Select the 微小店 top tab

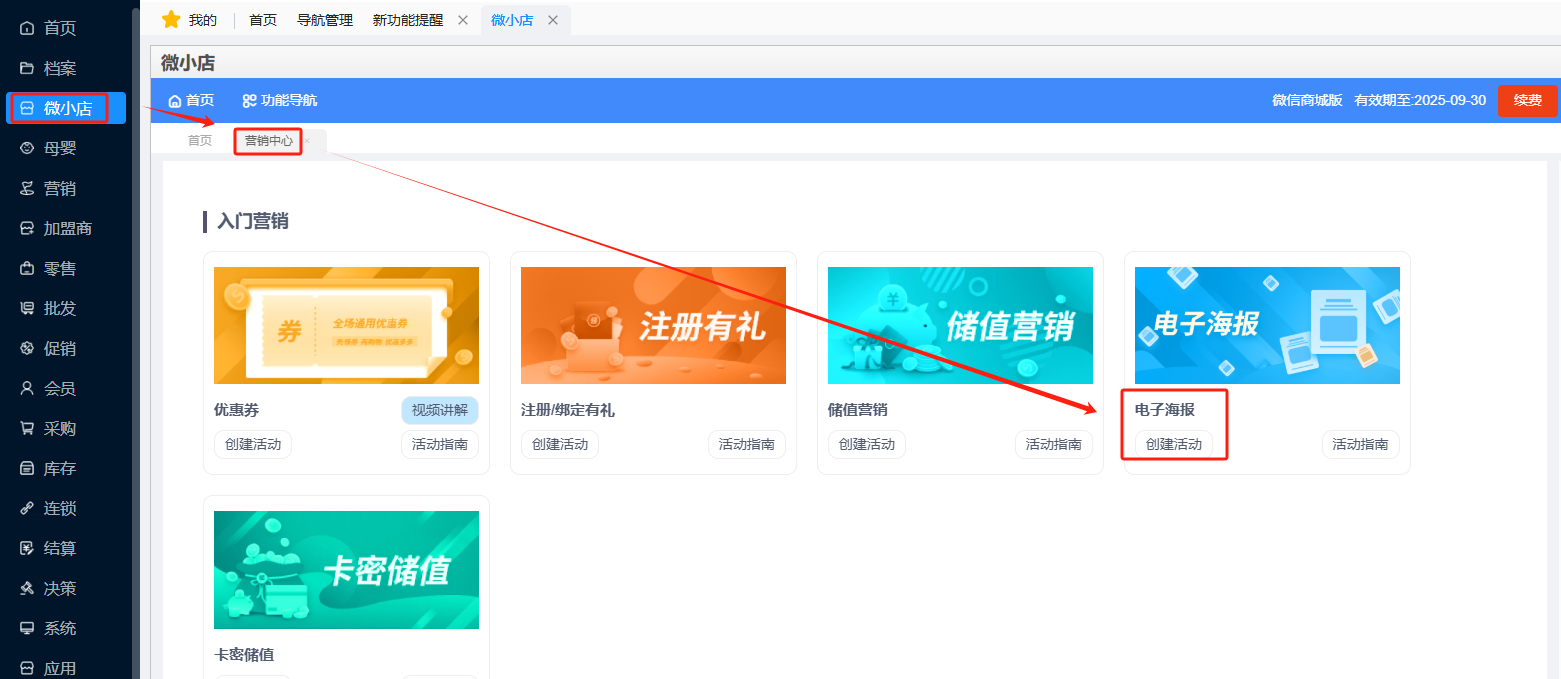tap(512, 20)
